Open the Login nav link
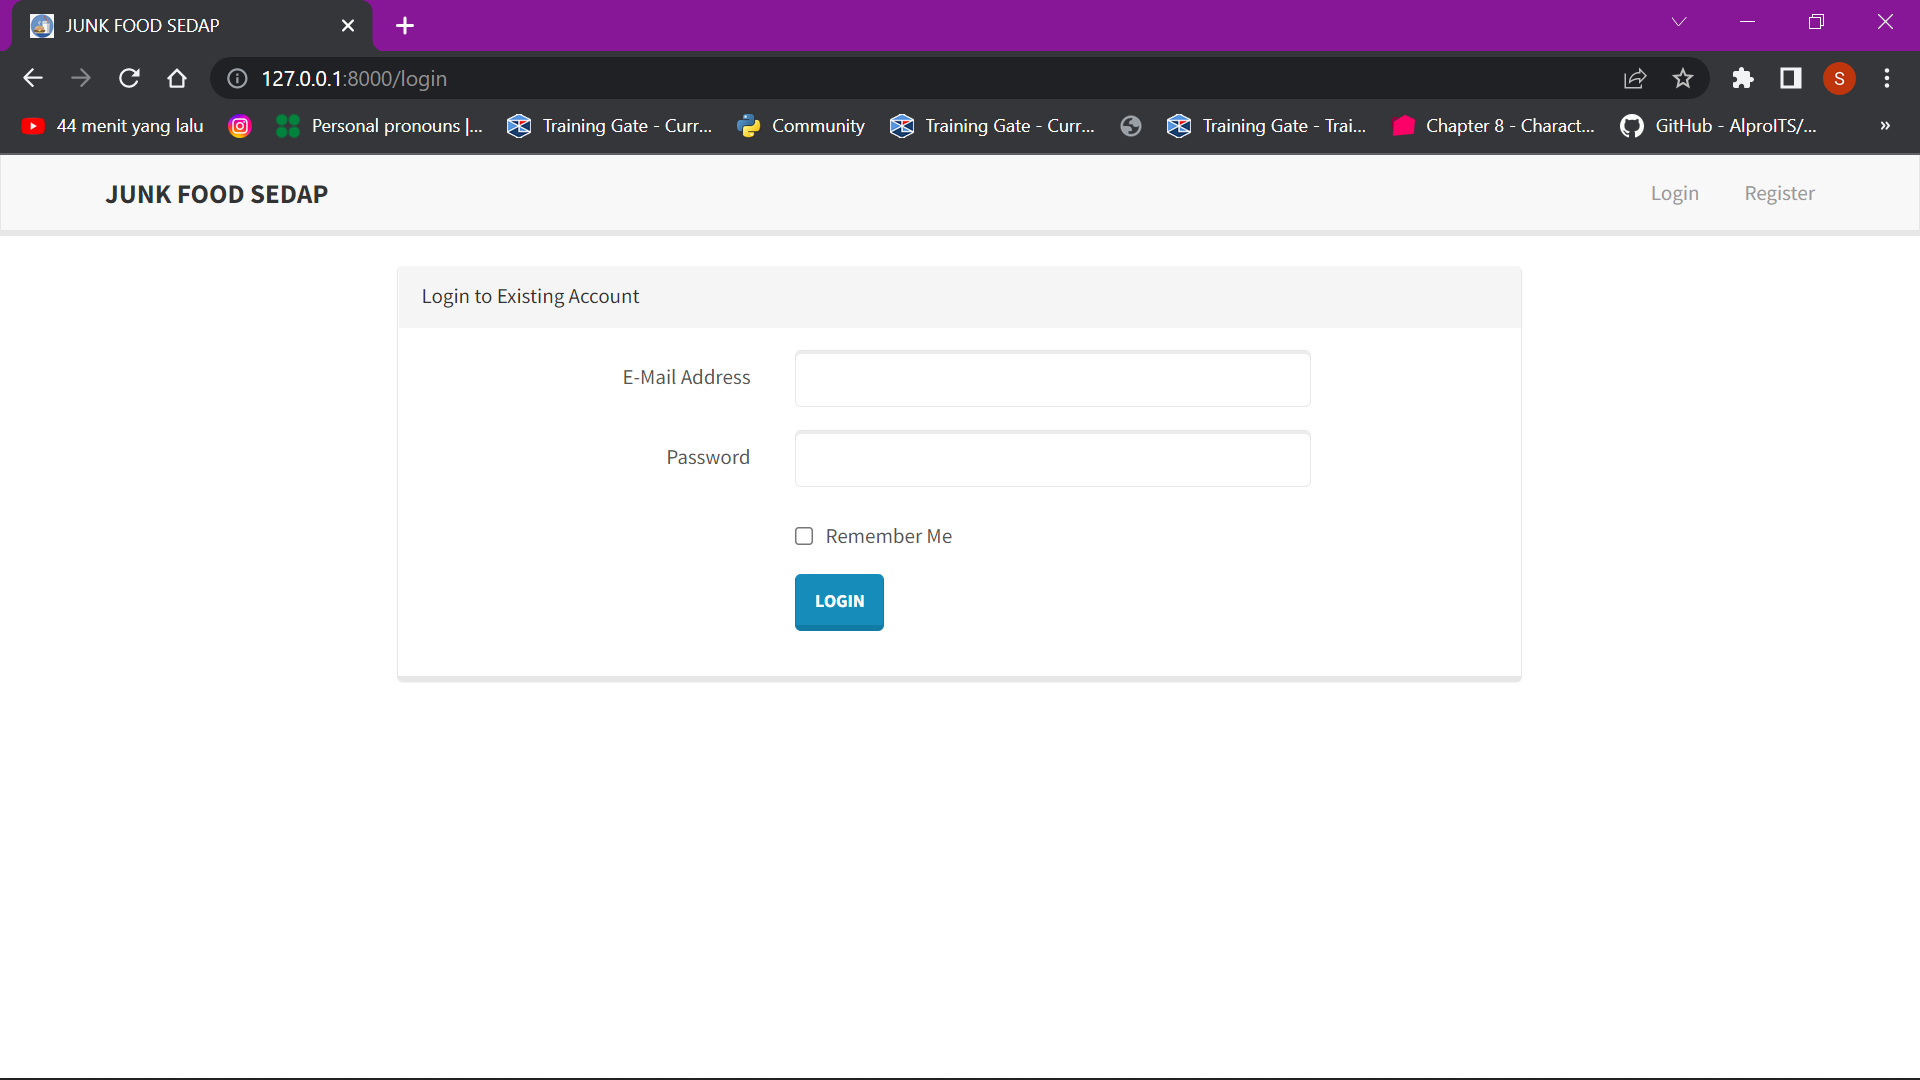The height and width of the screenshot is (1080, 1920). coord(1675,193)
